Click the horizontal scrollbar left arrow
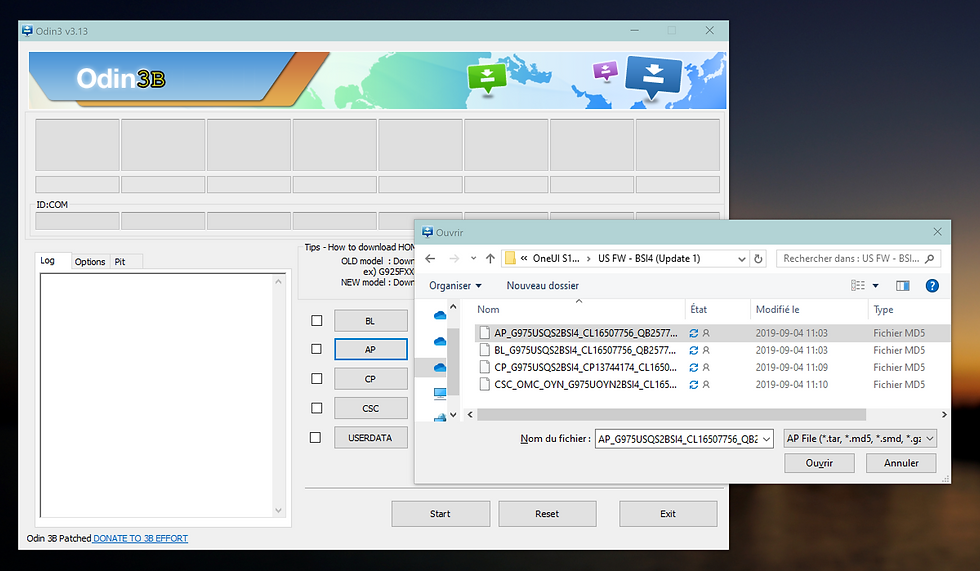The width and height of the screenshot is (980, 571). tap(471, 414)
